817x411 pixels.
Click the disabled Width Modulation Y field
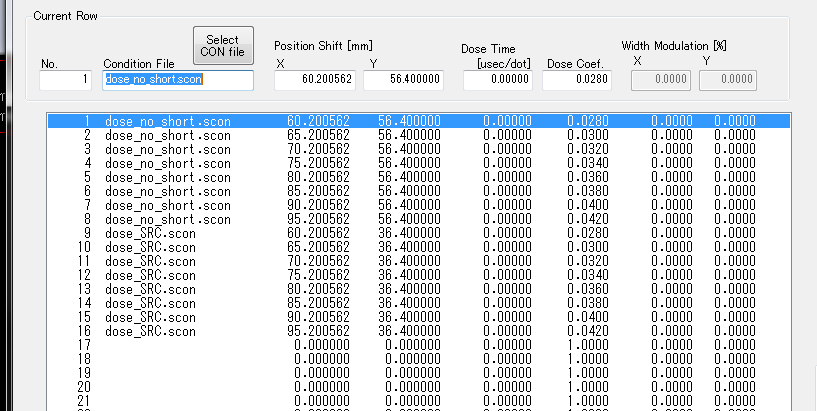(728, 80)
